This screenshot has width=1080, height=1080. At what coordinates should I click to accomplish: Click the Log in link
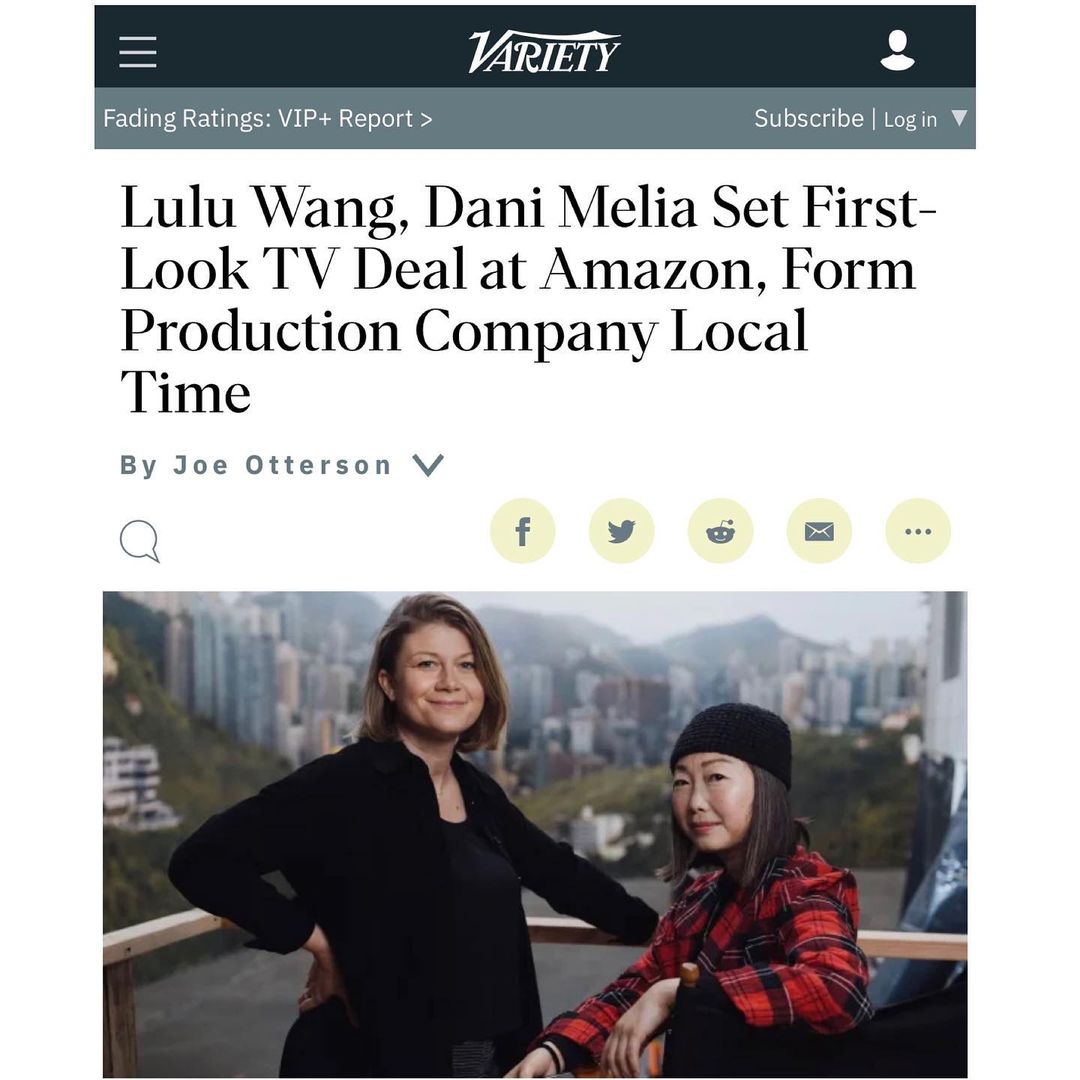point(910,120)
